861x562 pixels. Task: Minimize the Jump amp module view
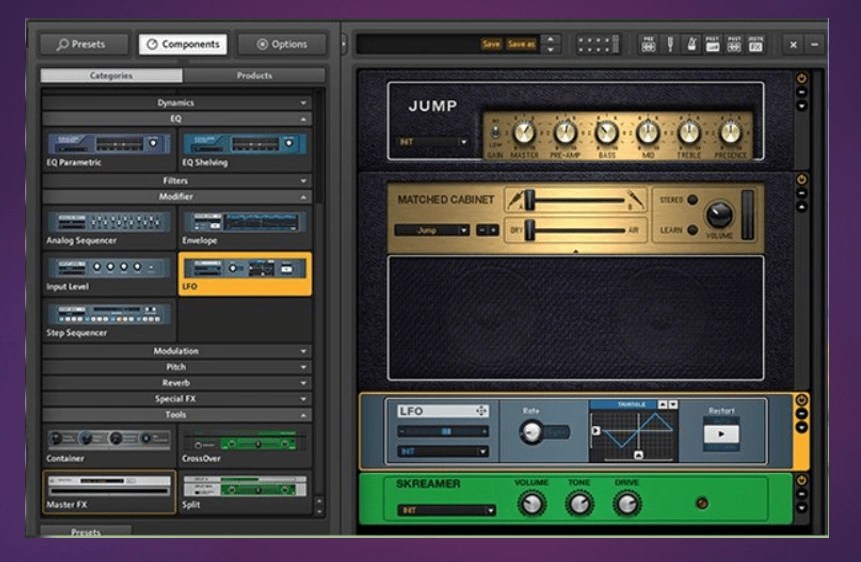click(x=802, y=92)
